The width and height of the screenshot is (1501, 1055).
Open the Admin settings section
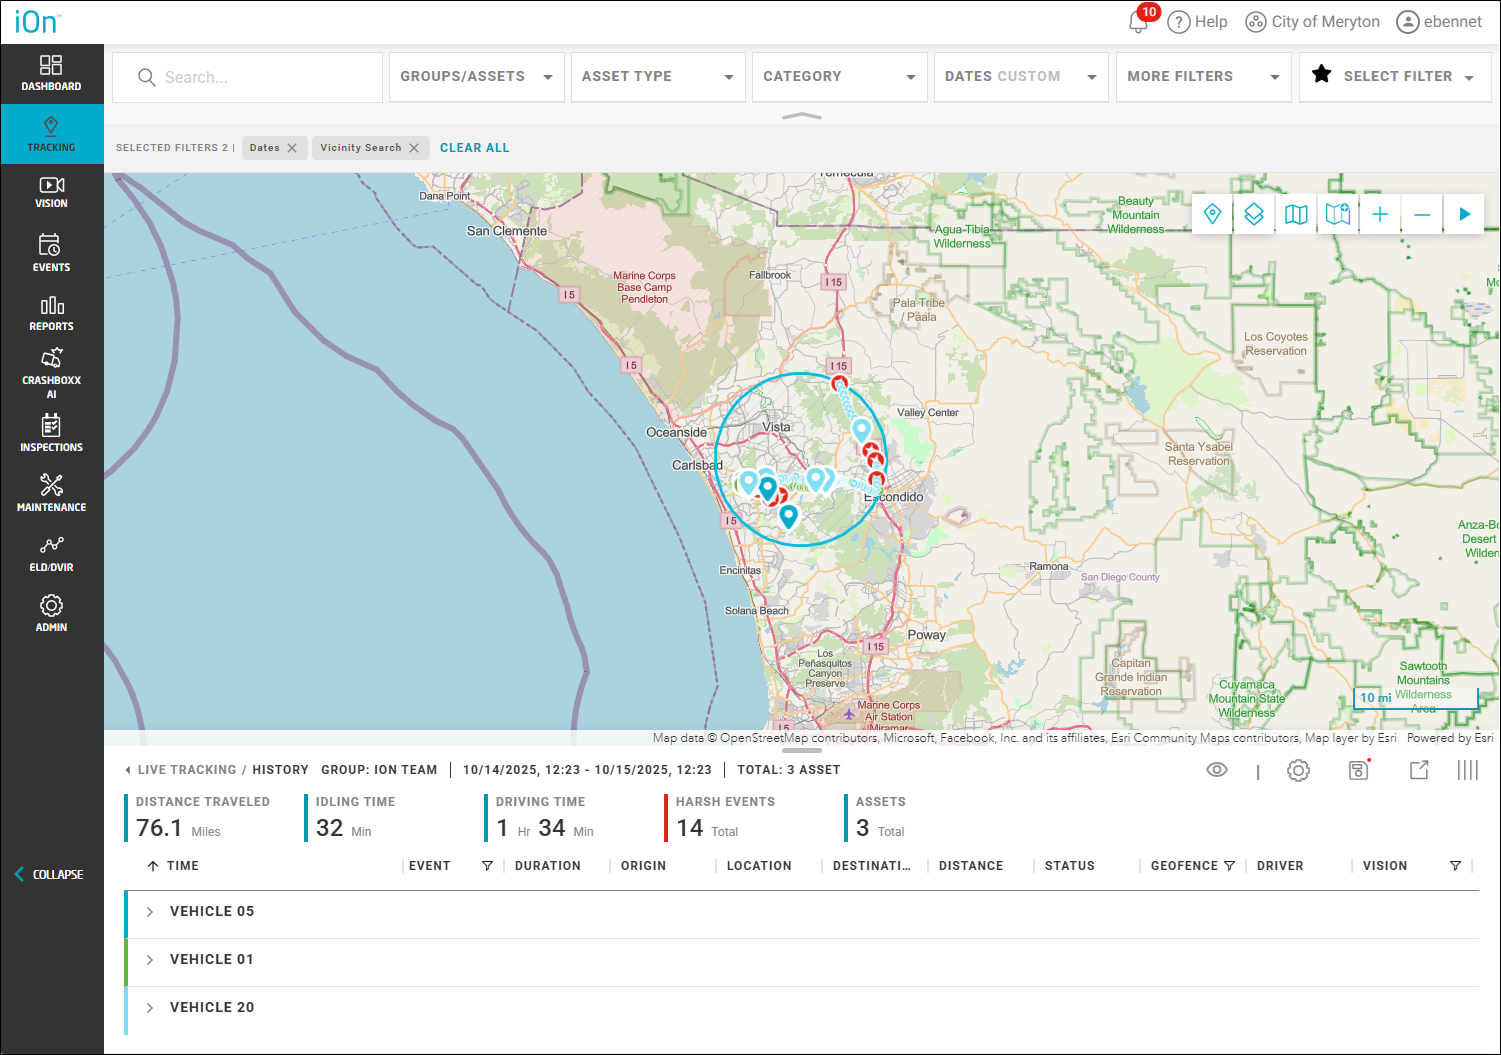[x=51, y=613]
